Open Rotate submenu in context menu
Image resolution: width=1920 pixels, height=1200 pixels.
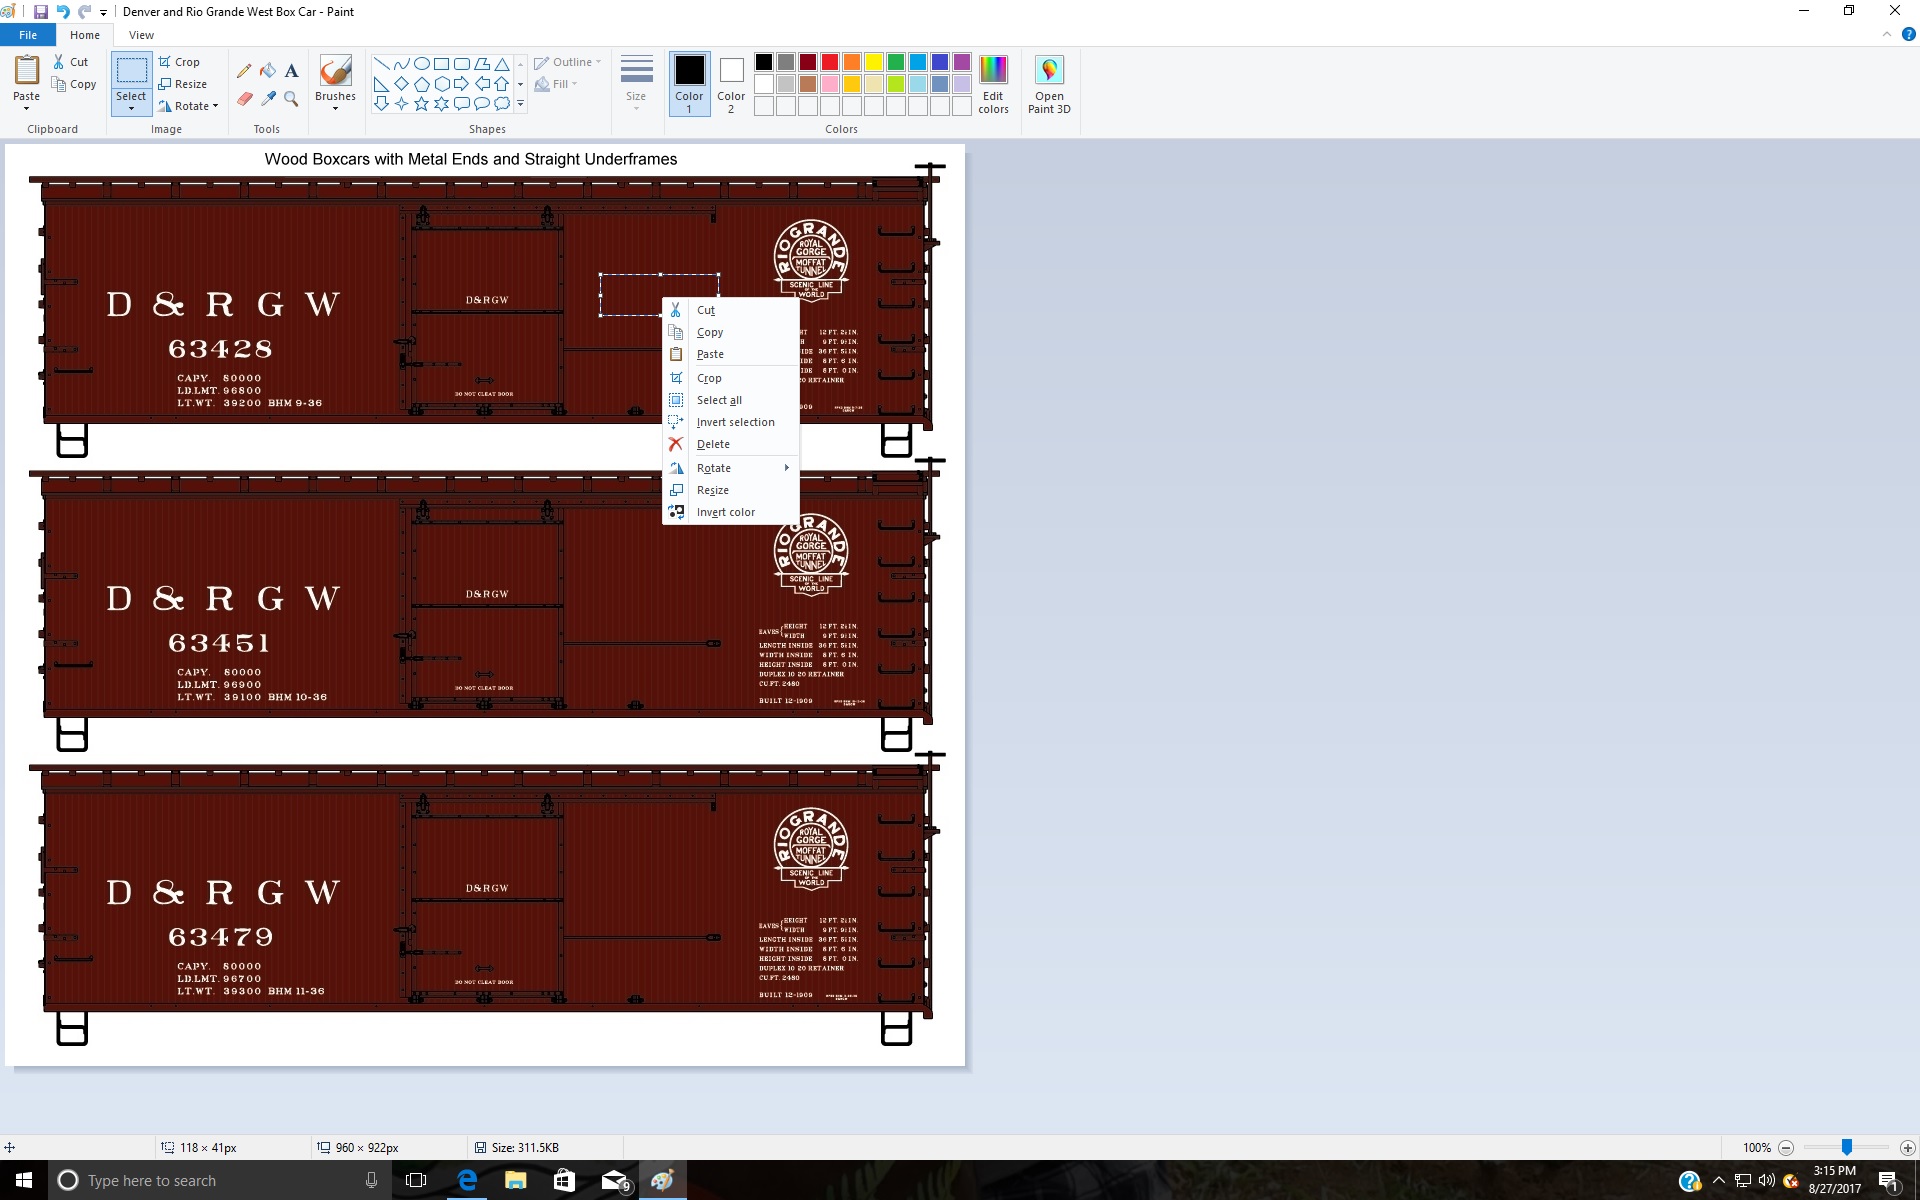pos(731,468)
